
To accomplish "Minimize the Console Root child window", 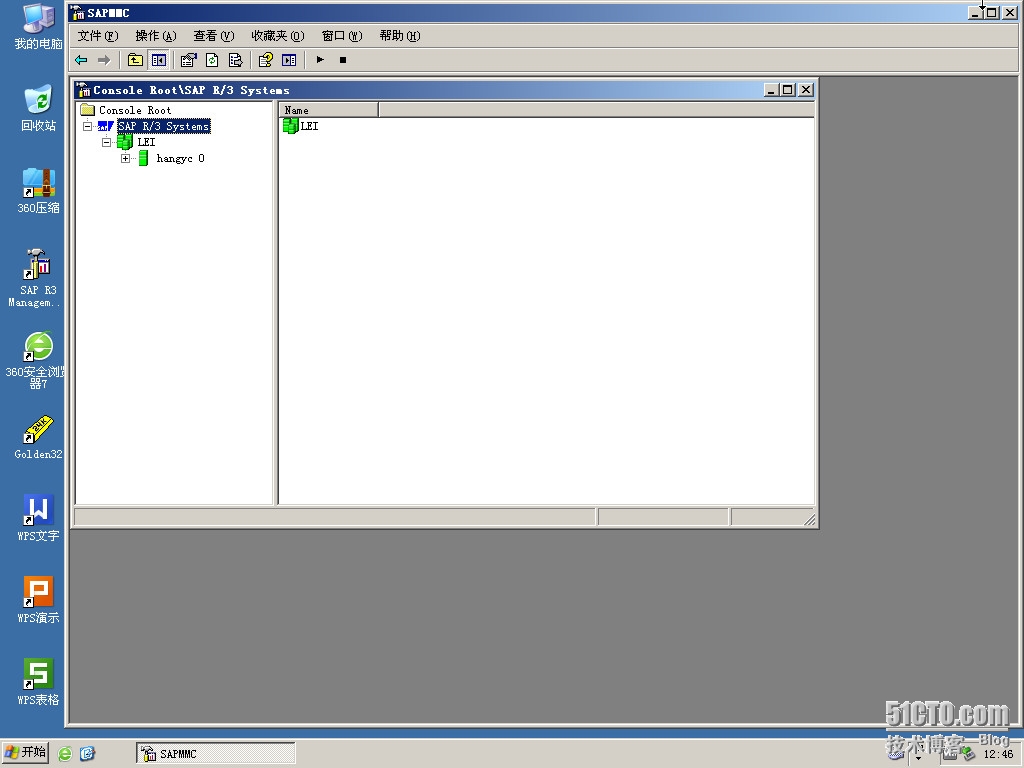I will tap(771, 89).
